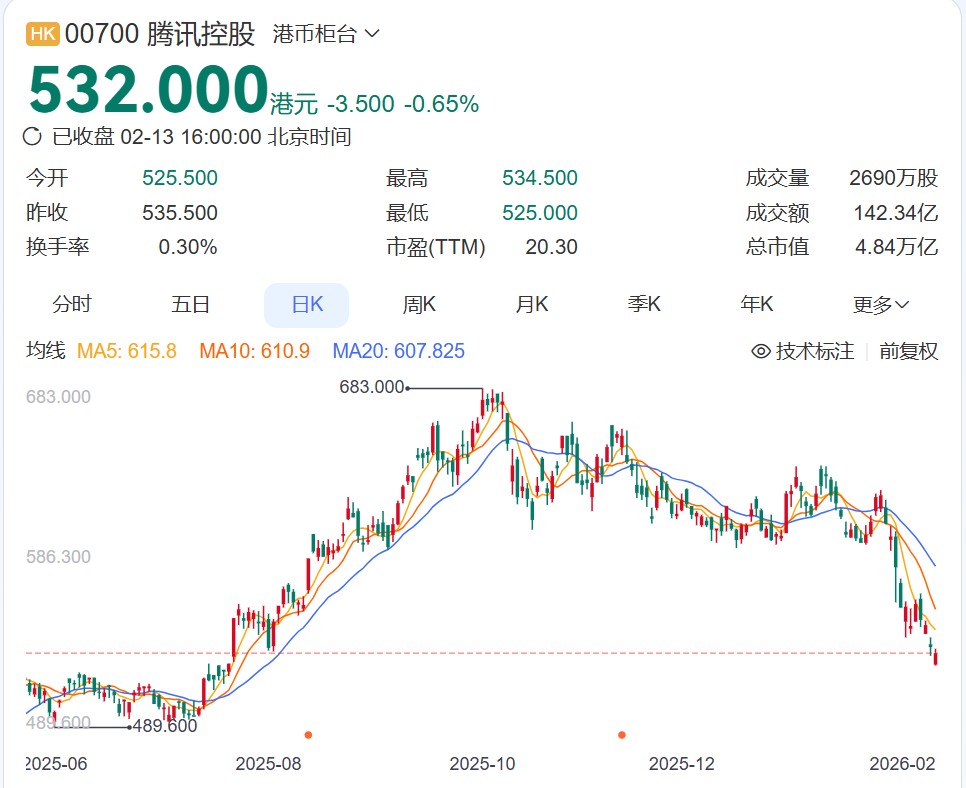Image resolution: width=966 pixels, height=788 pixels.
Task: Click the orange event dot near 2025-12
Action: click(x=622, y=734)
